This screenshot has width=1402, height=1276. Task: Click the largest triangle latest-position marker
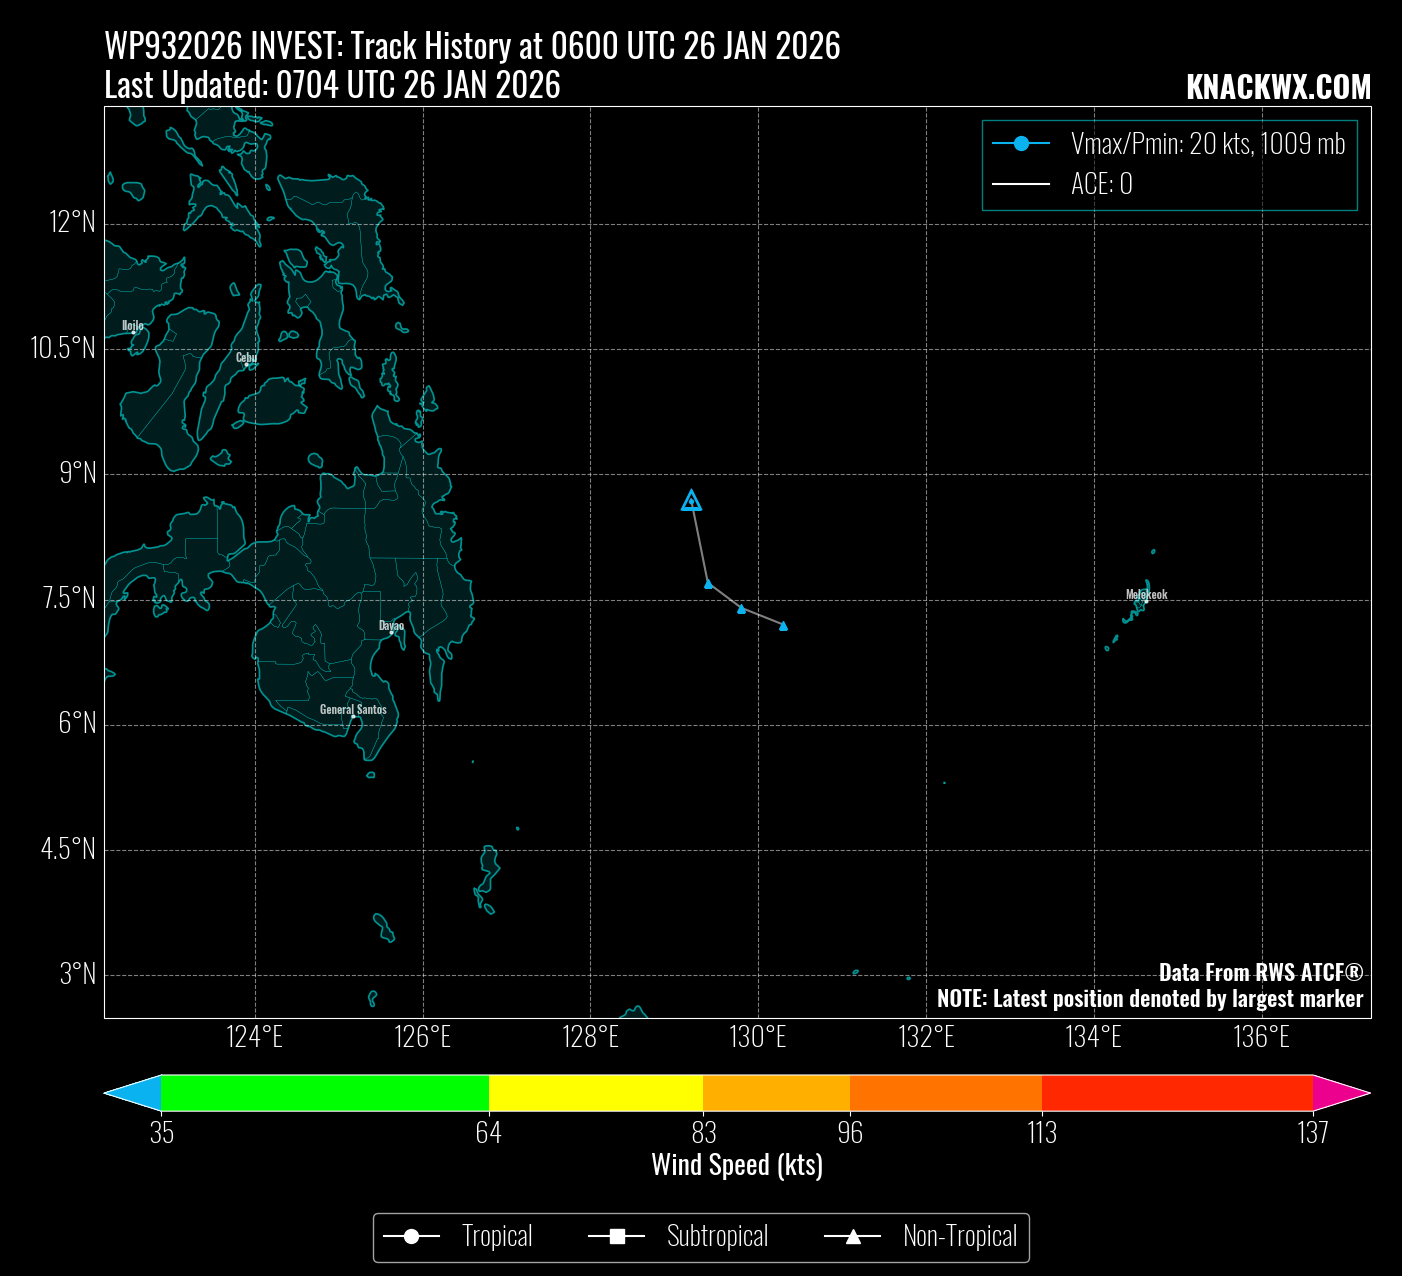click(691, 501)
